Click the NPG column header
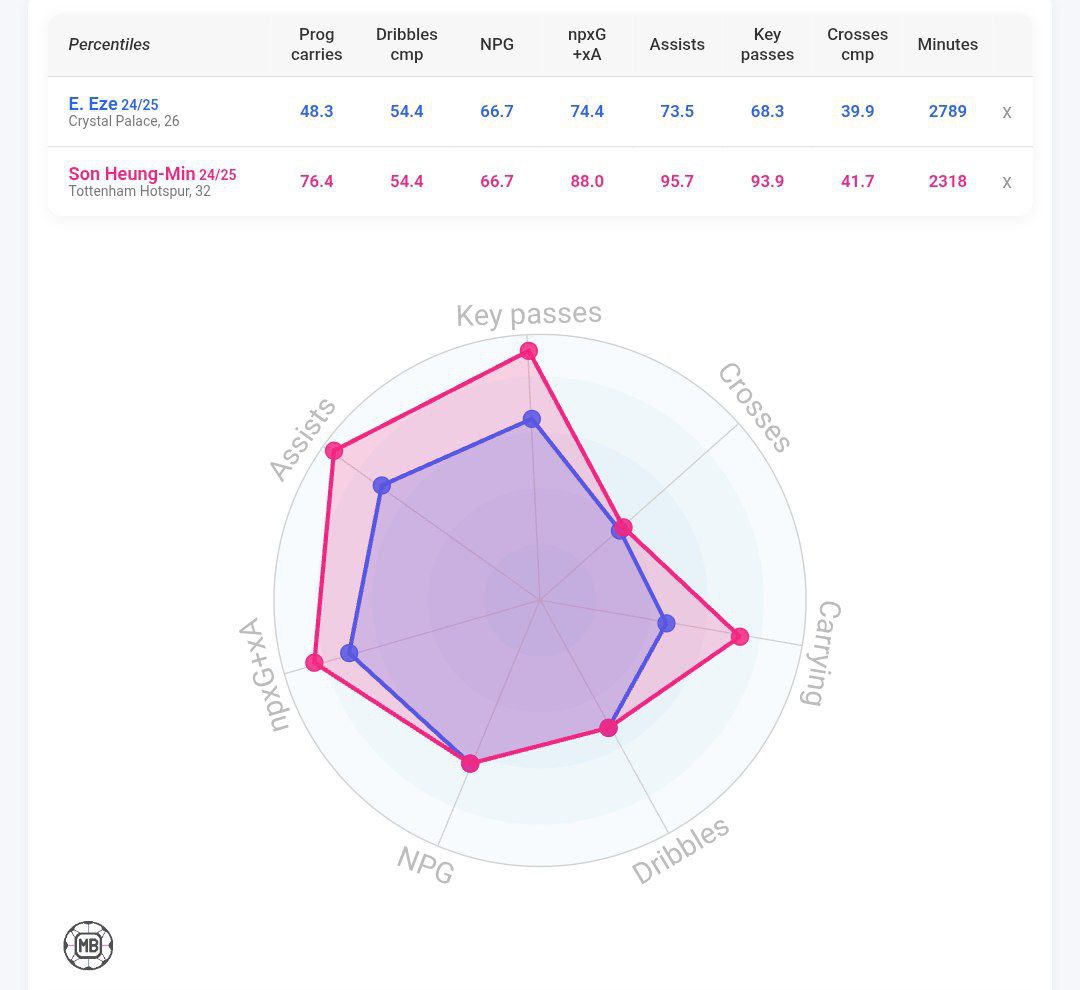 [497, 44]
